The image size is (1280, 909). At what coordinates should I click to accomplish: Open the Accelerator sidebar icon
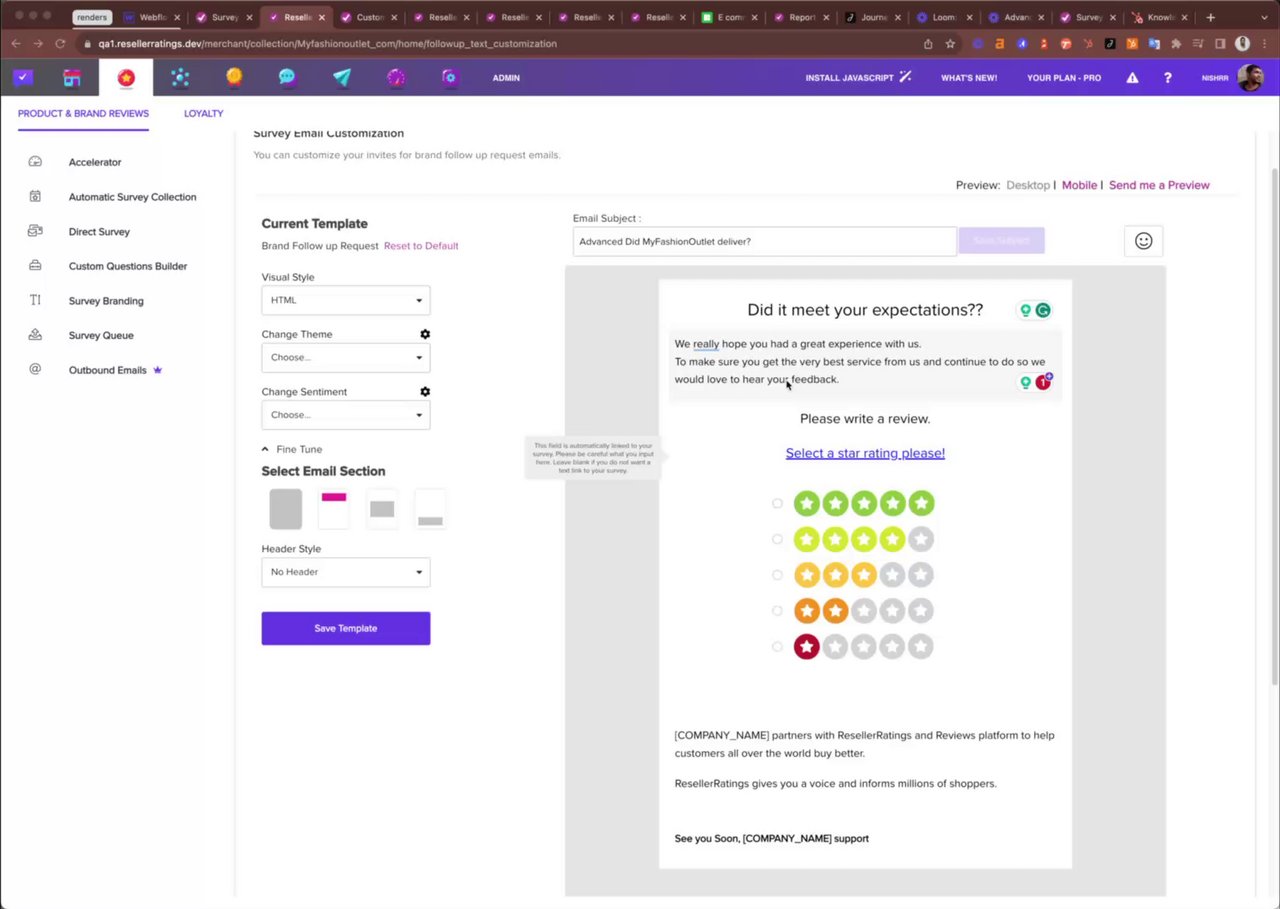35,162
